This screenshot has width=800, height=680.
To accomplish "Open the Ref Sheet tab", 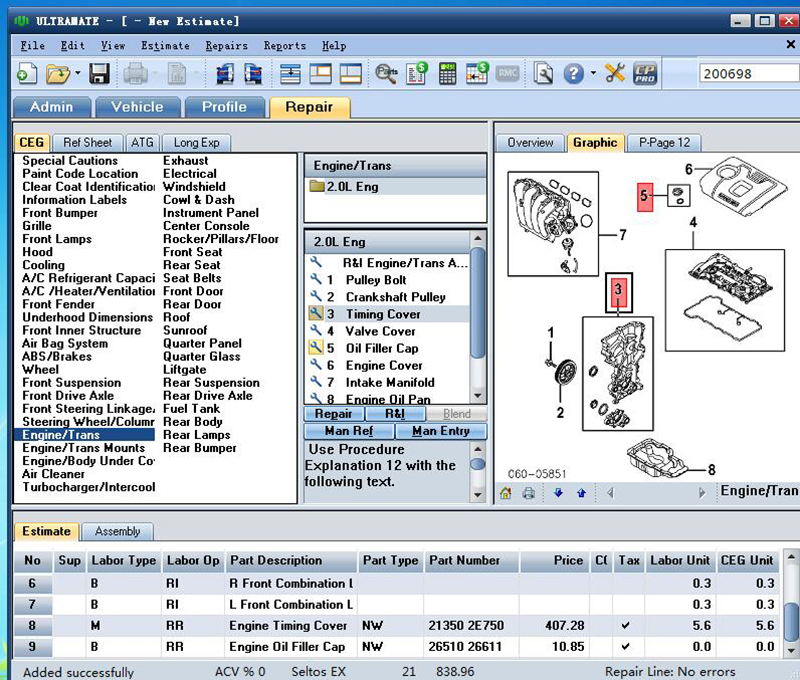I will (x=88, y=143).
